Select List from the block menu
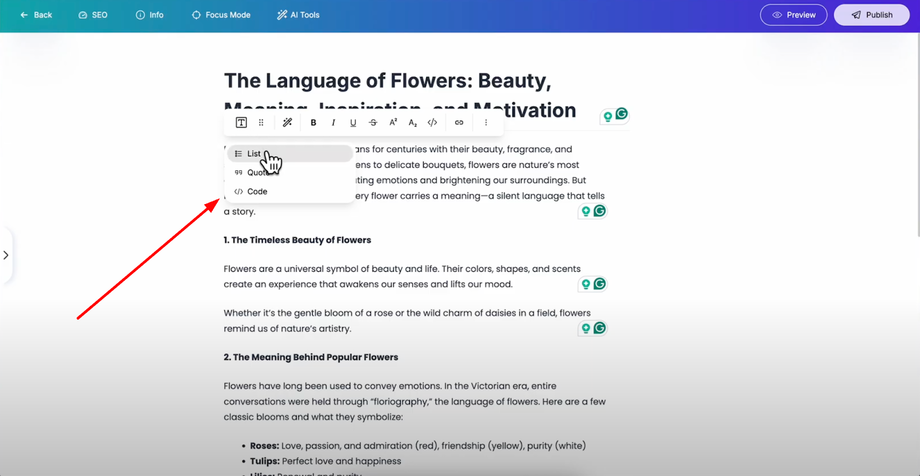 click(x=254, y=154)
